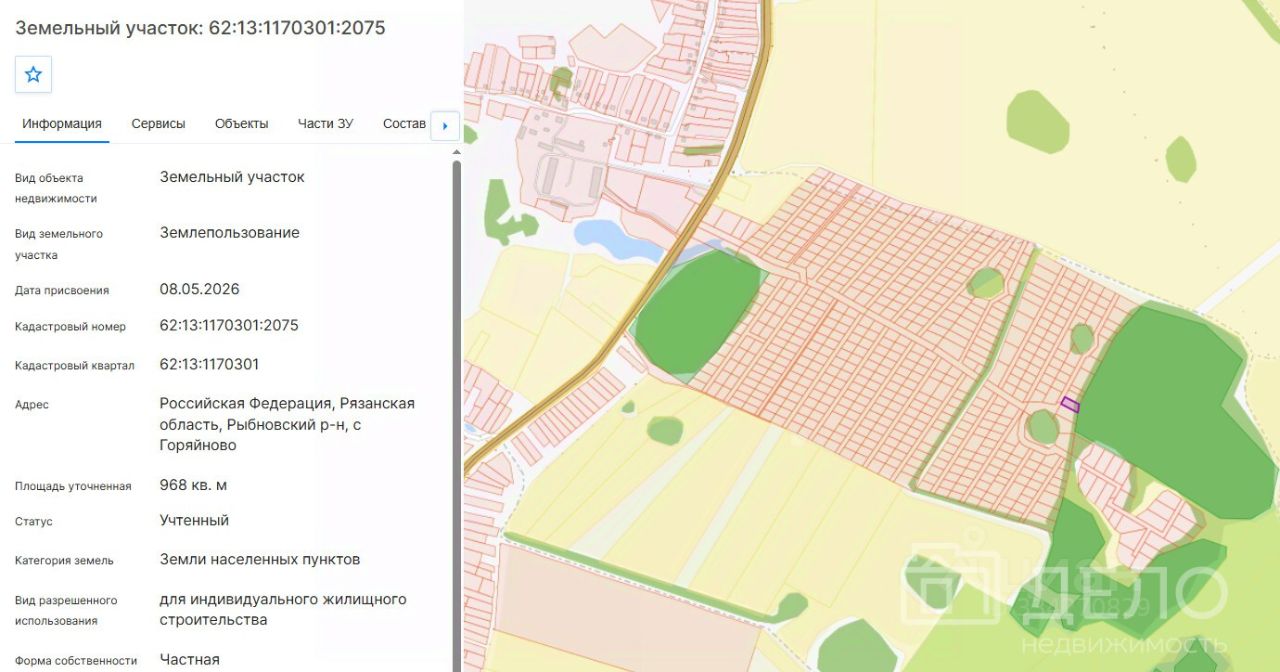The height and width of the screenshot is (672, 1280).
Task: Switch to the Части ЗУ tab
Action: [x=325, y=124]
